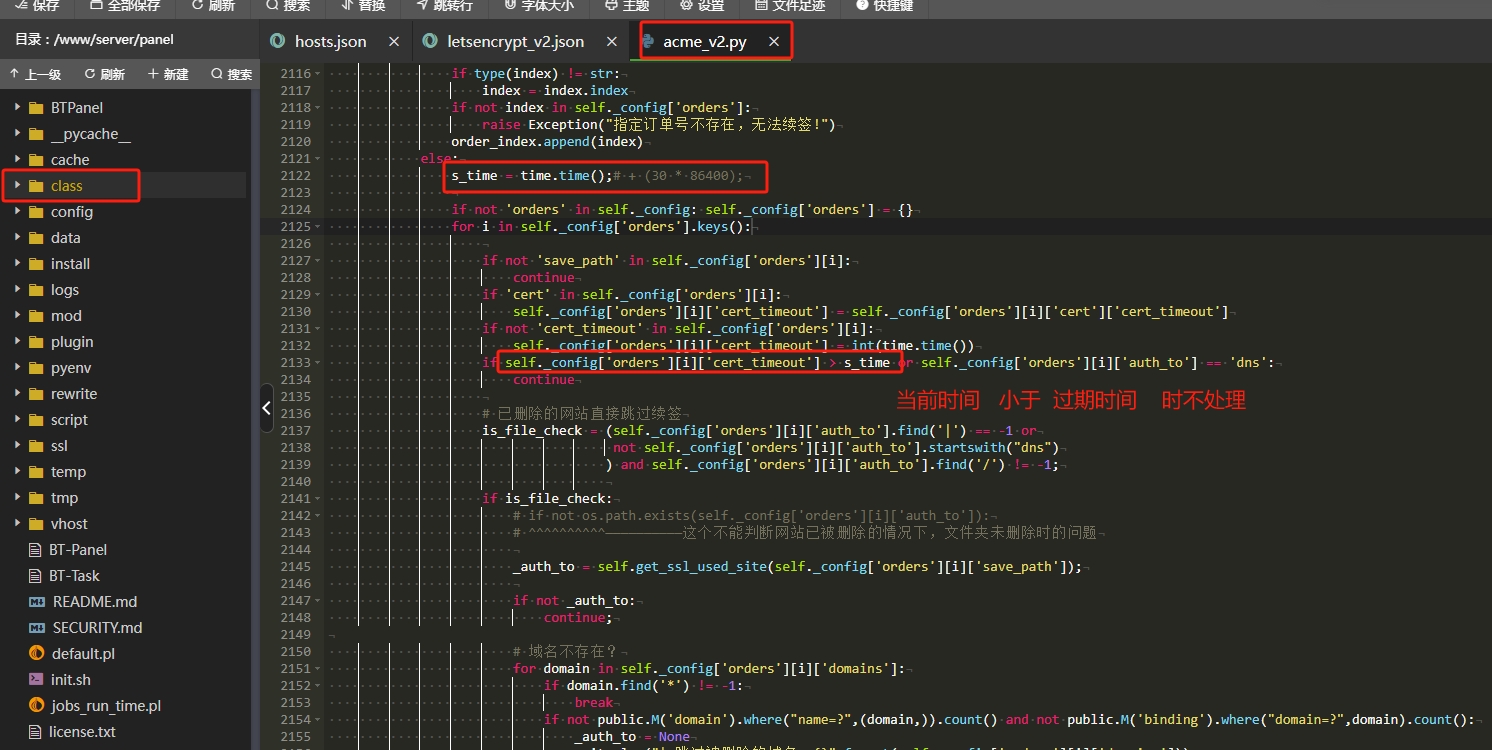This screenshot has height=750, width=1492.
Task: Click the 全部保存 save-all toolbar item
Action: [124, 6]
